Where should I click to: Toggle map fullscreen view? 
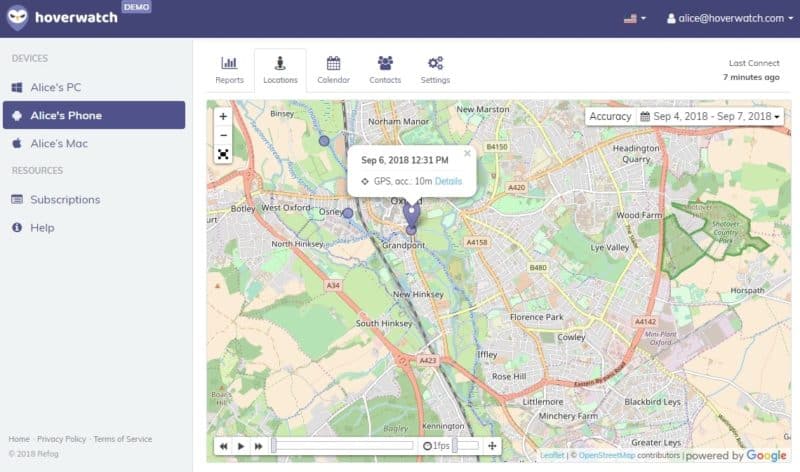pos(223,154)
